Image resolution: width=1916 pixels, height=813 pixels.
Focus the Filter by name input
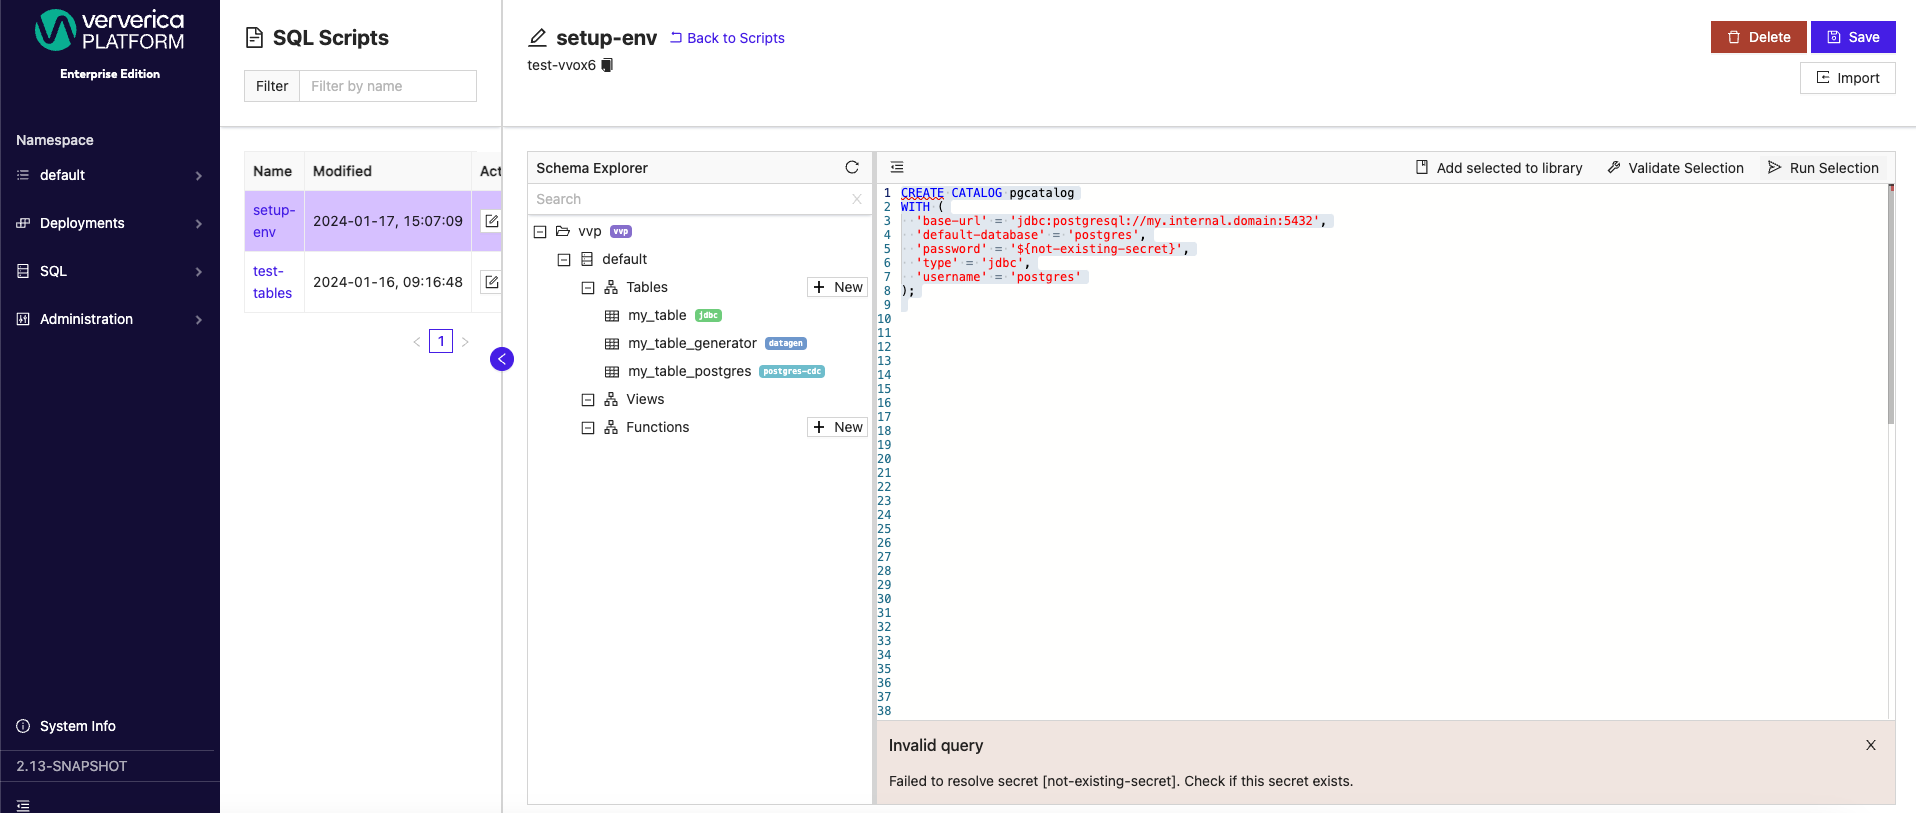(x=388, y=86)
